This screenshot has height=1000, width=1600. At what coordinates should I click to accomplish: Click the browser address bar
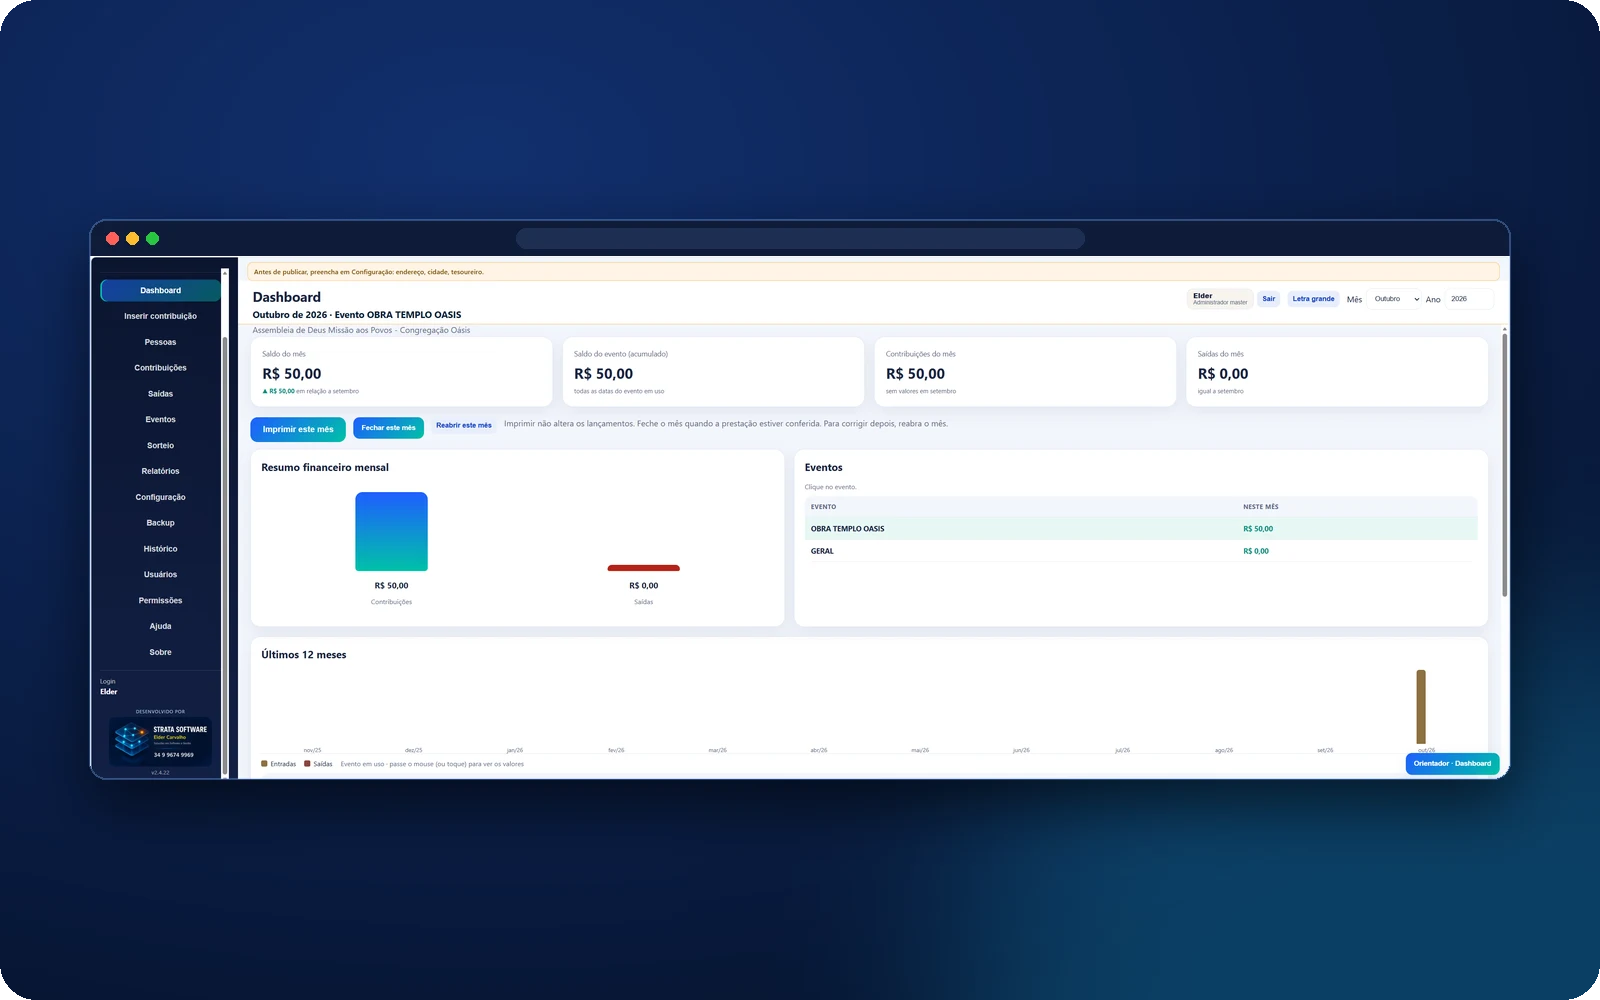(x=800, y=238)
